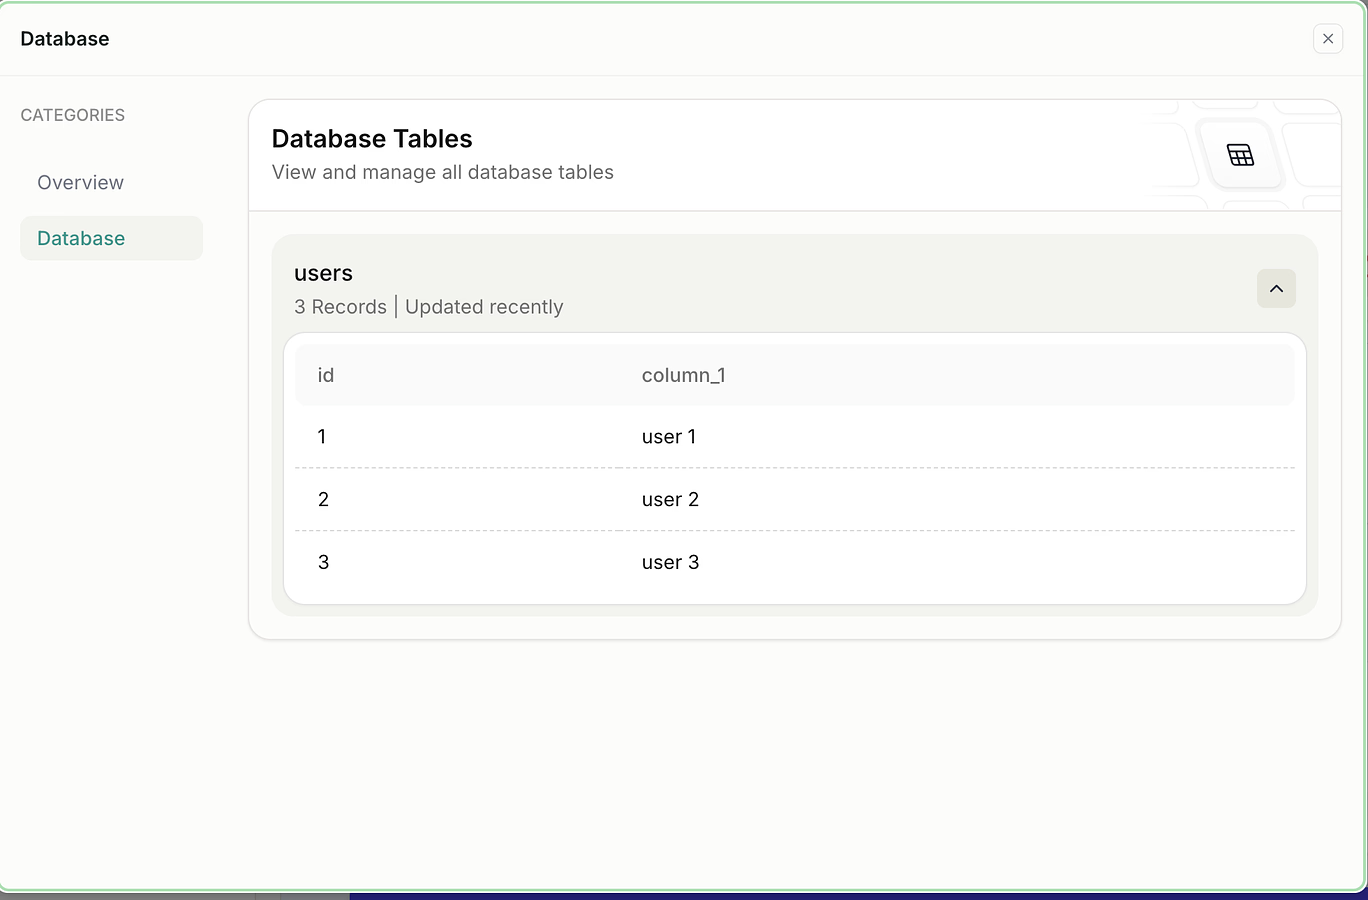Click the id cell of row 2
This screenshot has width=1368, height=900.
coord(323,500)
